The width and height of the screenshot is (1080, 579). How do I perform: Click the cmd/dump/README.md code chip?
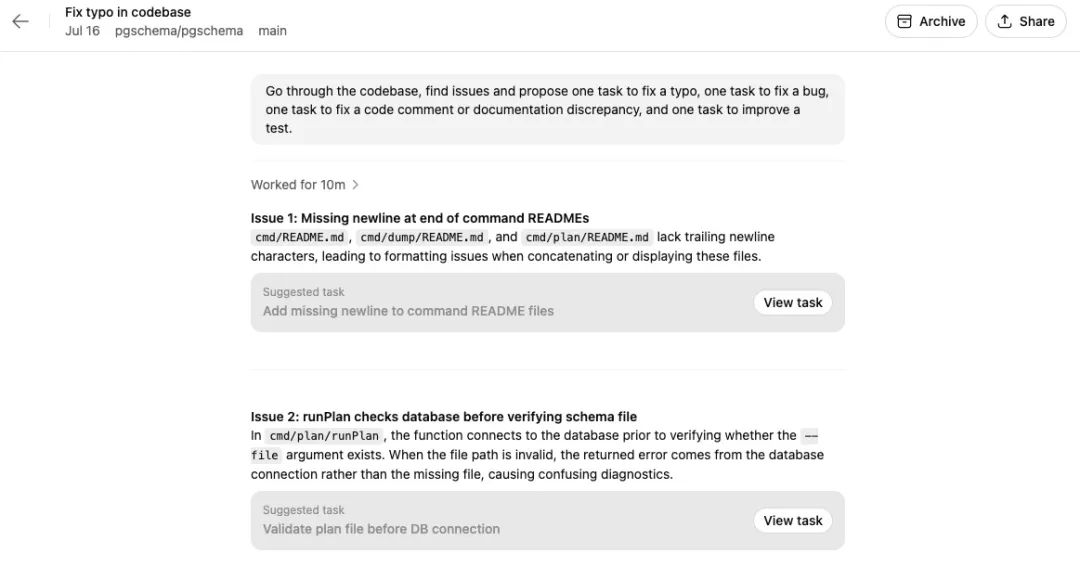pyautogui.click(x=422, y=238)
